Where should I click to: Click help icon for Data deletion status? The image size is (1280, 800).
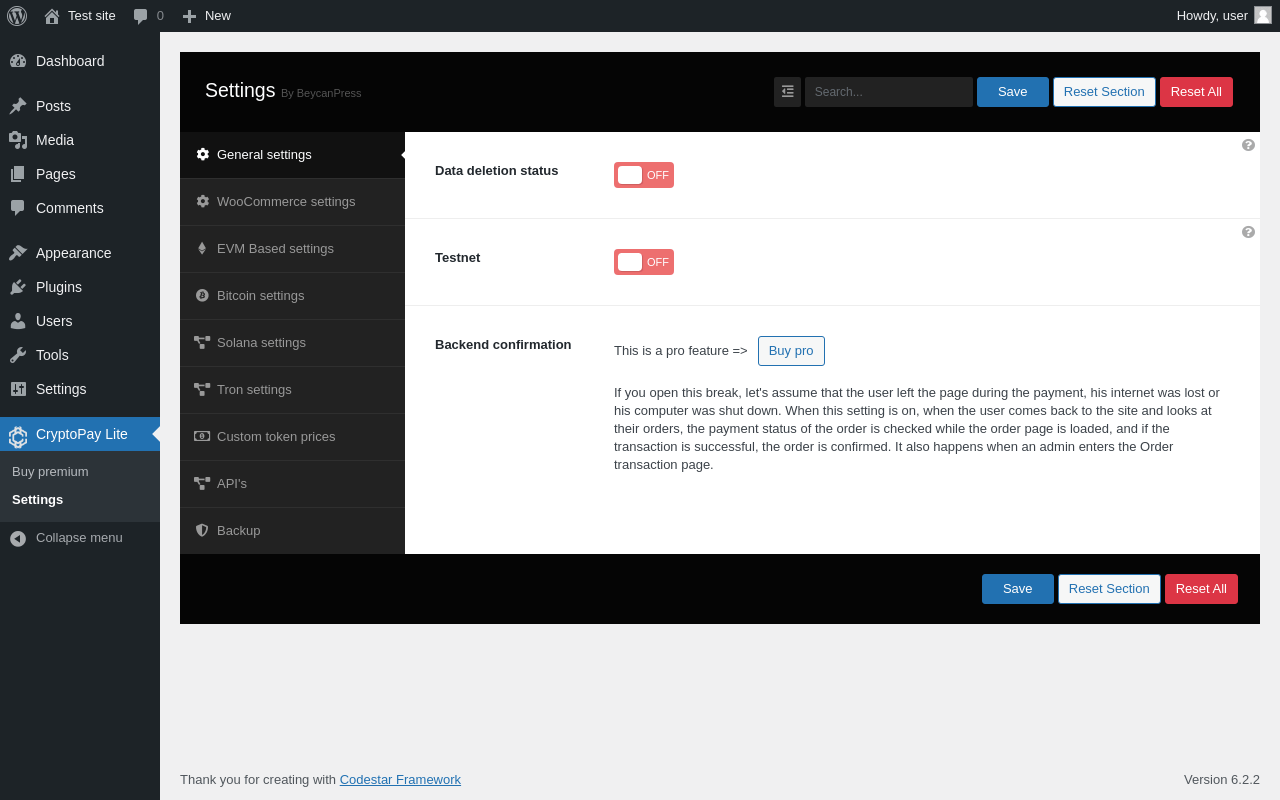click(1248, 145)
